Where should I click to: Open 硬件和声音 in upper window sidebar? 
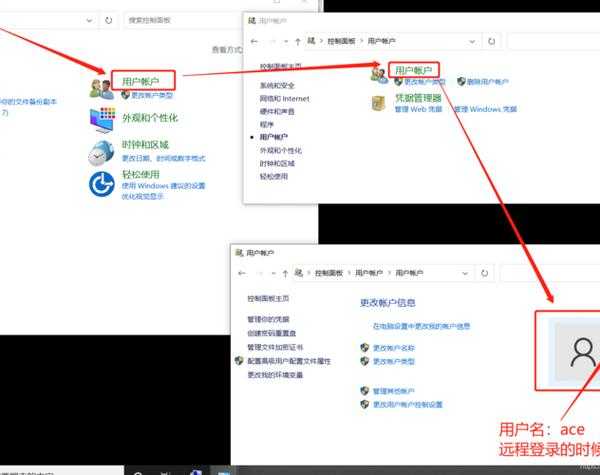coord(277,111)
